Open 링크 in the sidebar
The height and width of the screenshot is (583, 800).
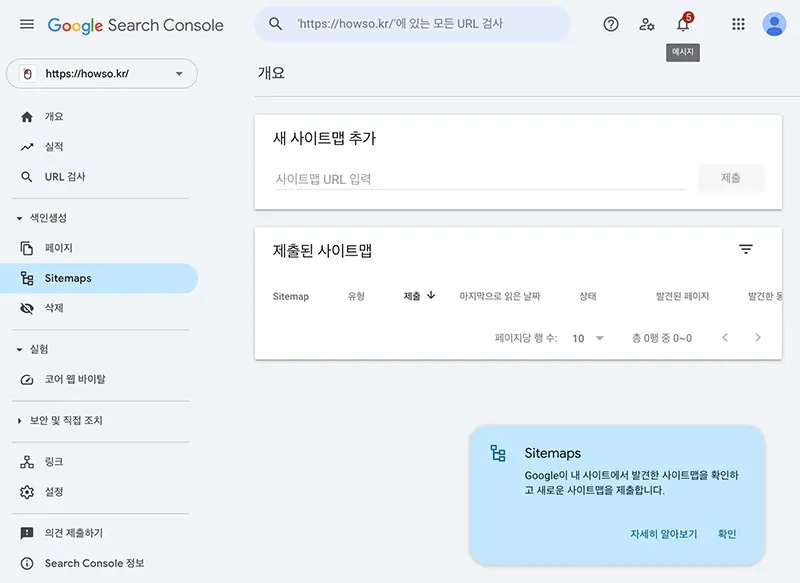point(99,462)
